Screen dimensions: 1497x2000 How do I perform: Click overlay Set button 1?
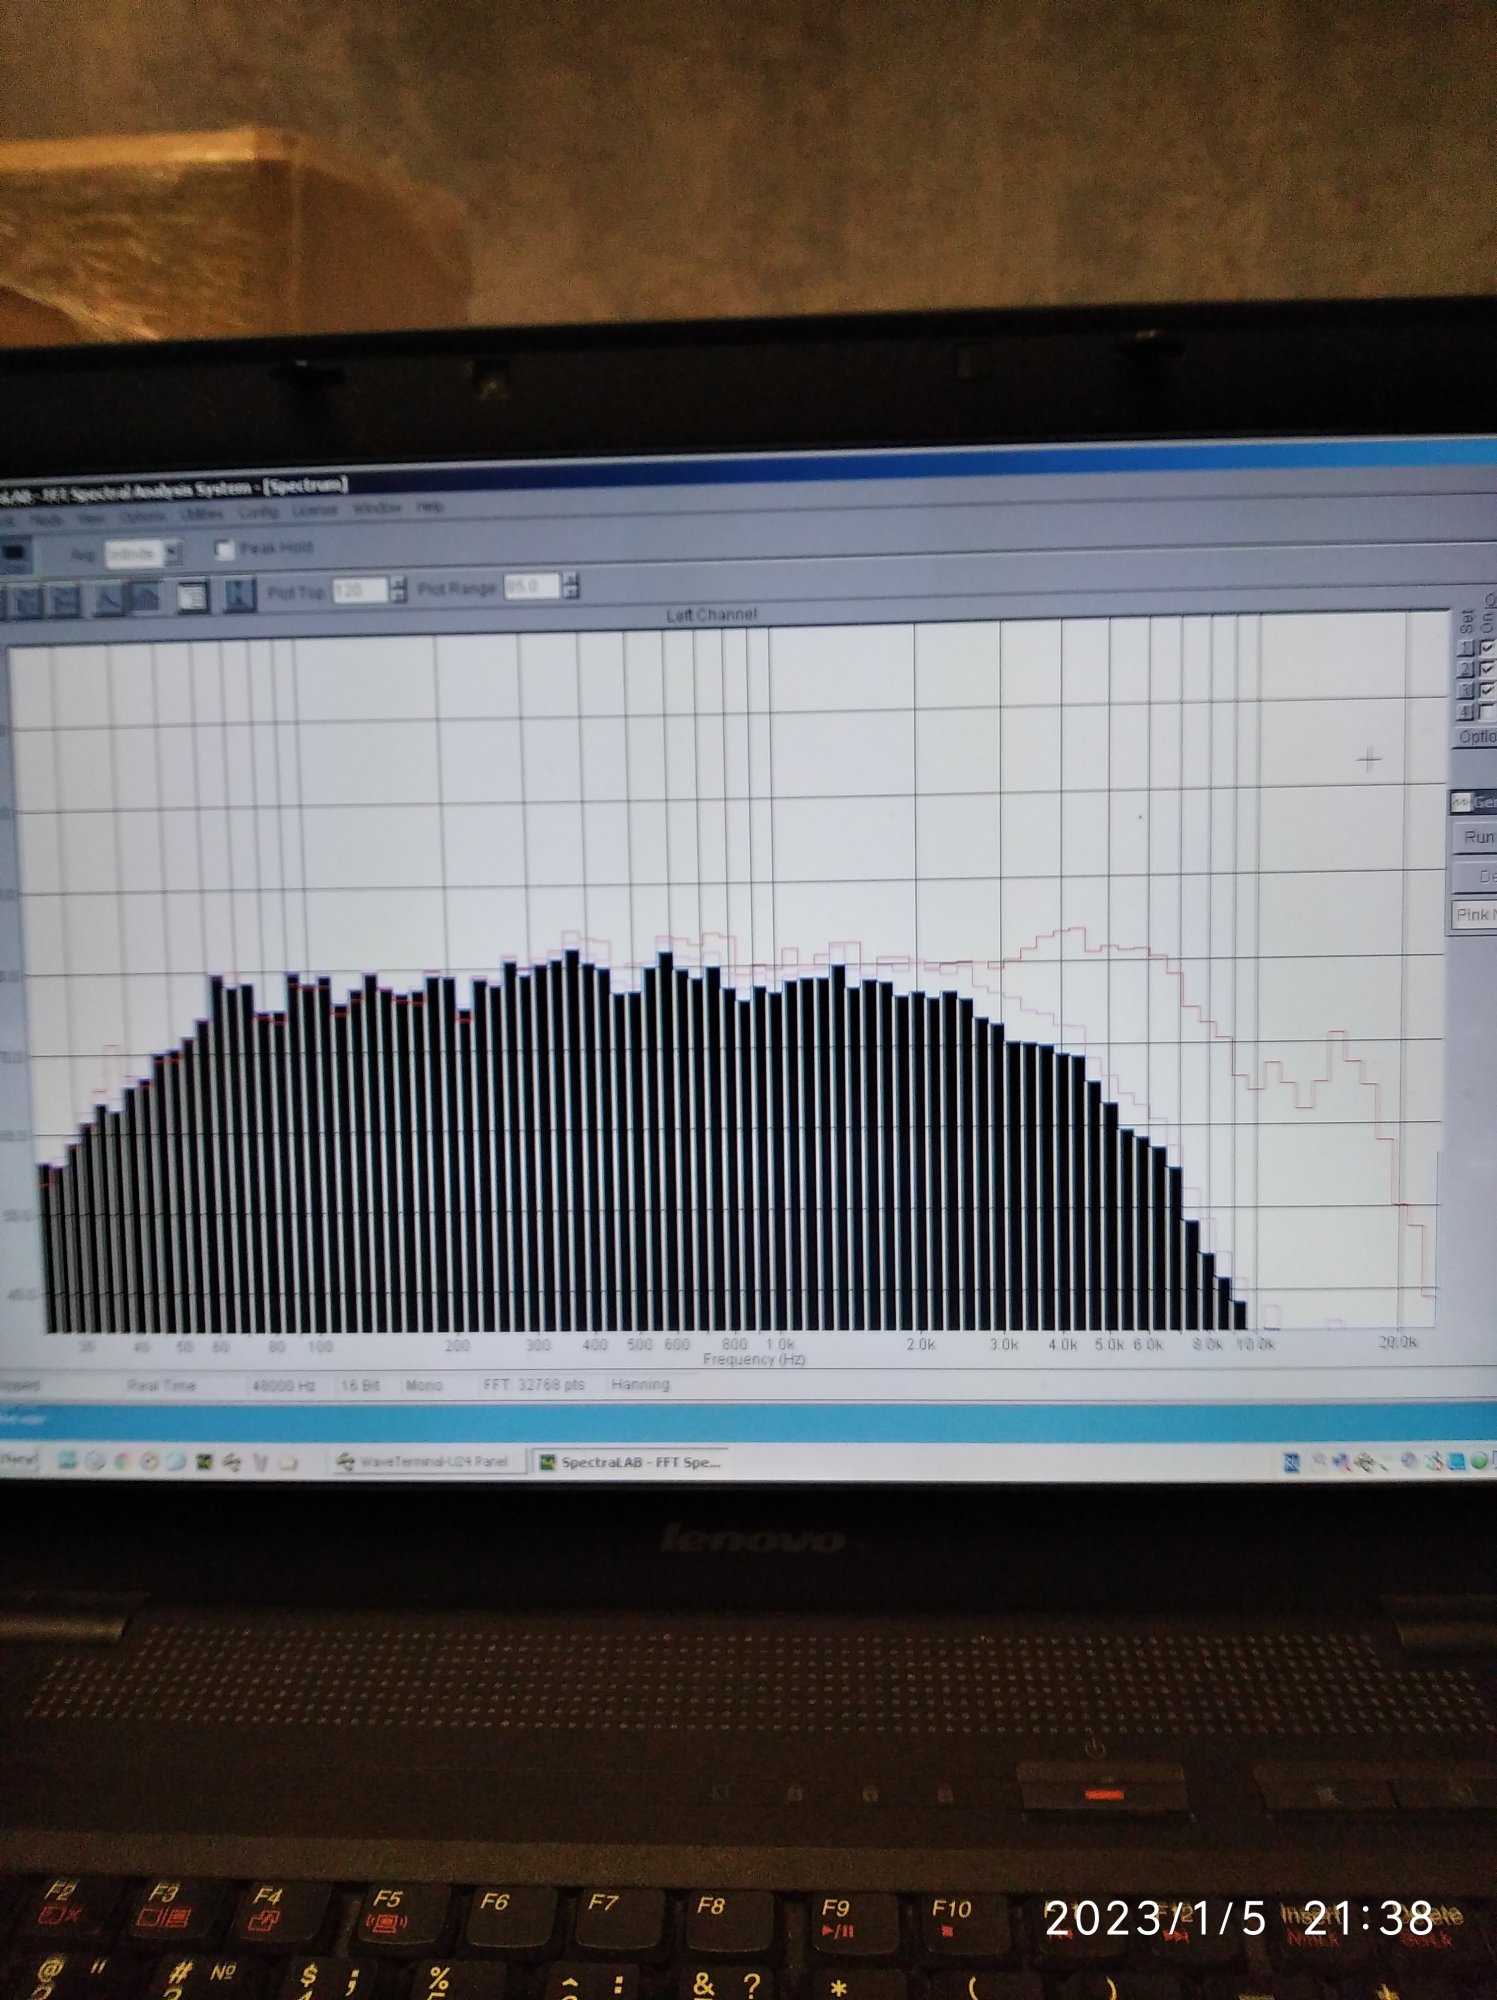(x=1466, y=648)
